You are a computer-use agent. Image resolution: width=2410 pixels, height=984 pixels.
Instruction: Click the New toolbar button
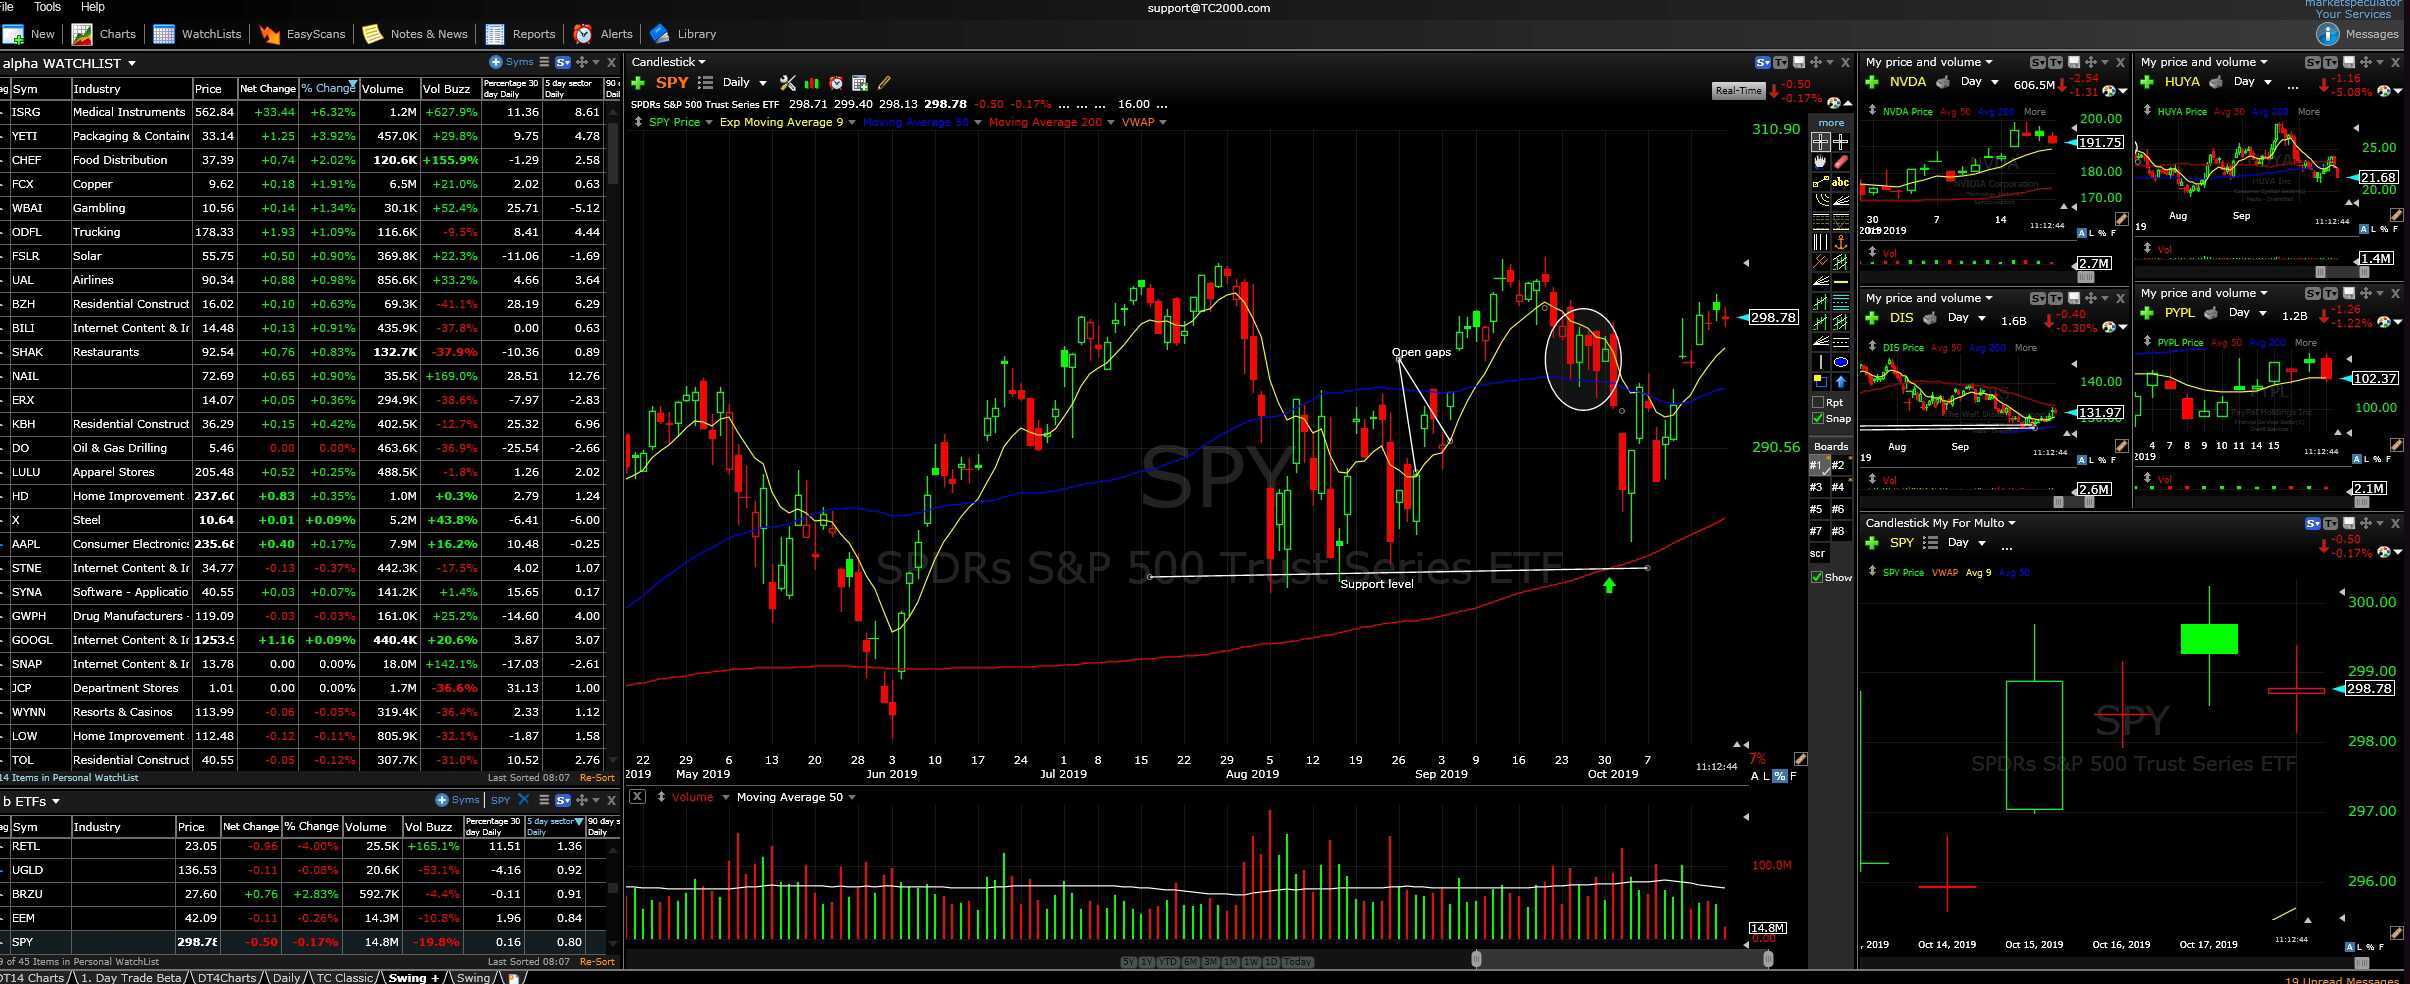pos(29,34)
